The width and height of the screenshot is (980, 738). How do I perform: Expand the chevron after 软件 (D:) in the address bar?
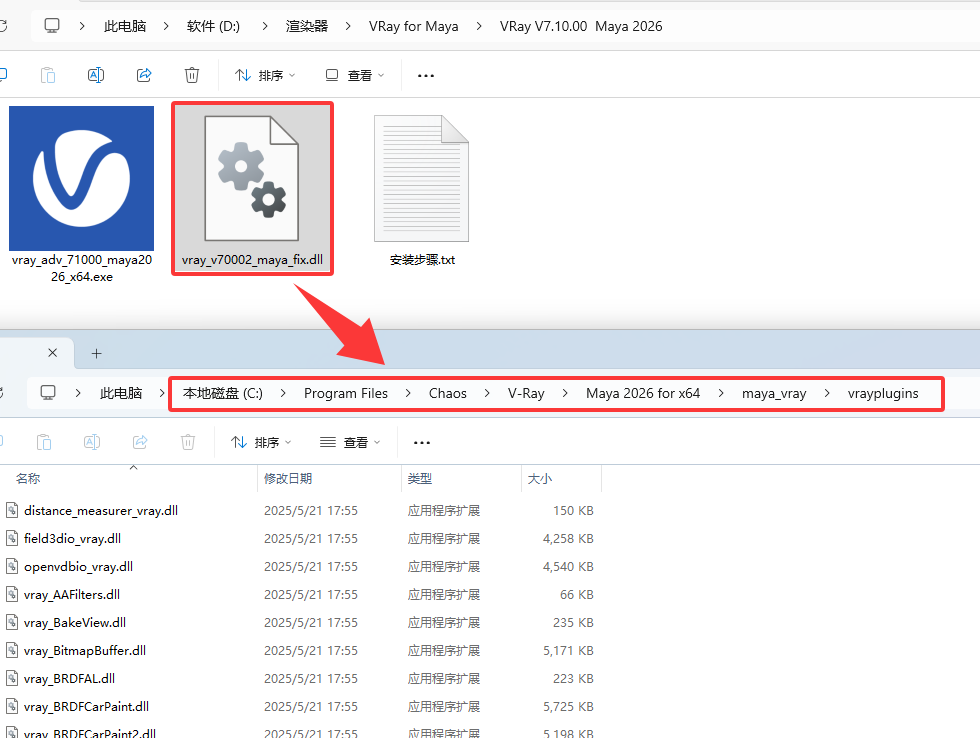click(x=265, y=26)
